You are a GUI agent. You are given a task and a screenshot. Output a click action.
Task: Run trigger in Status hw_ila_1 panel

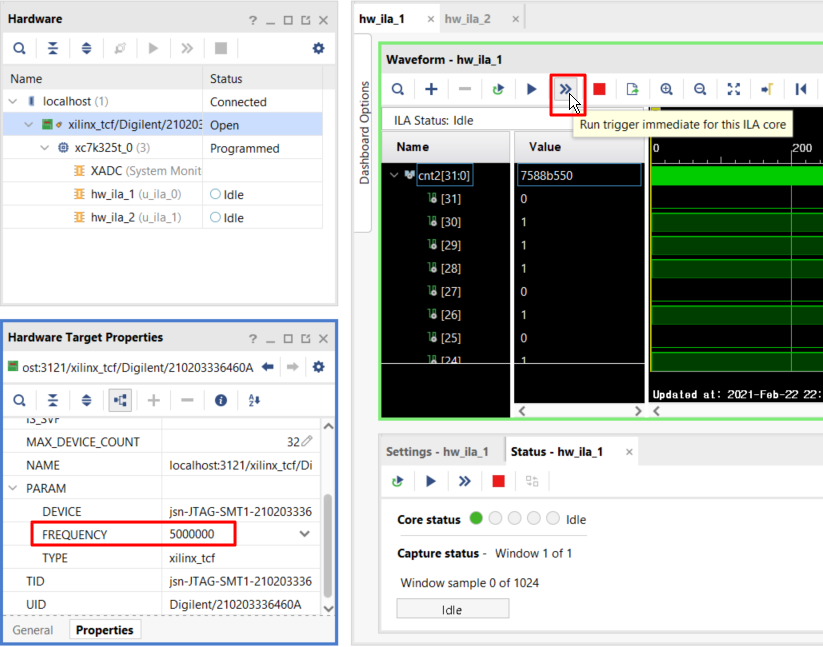coord(431,481)
